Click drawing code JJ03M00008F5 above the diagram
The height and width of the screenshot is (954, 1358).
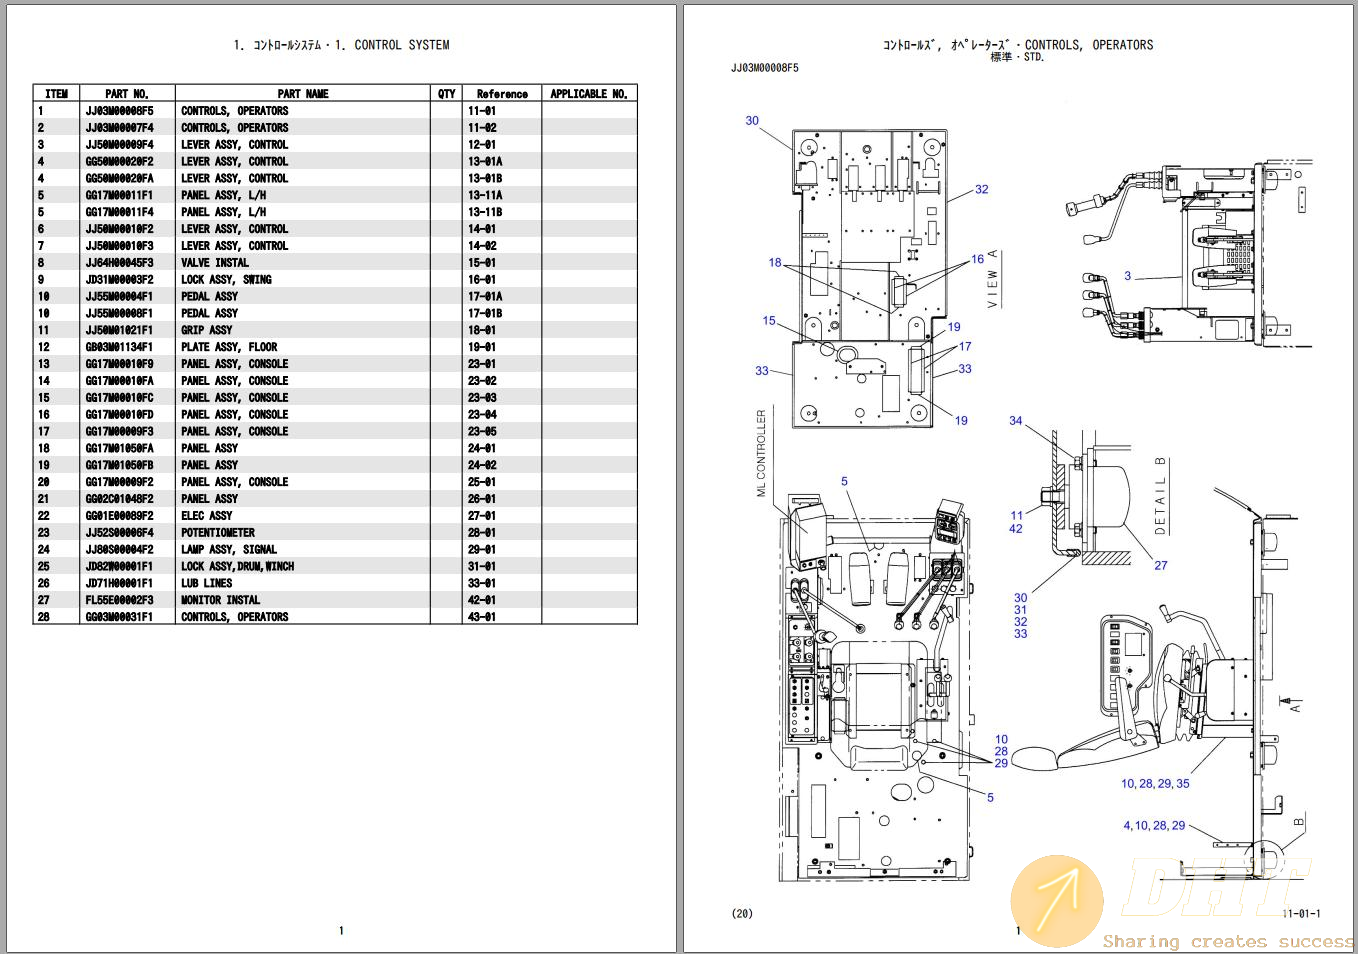pos(765,68)
